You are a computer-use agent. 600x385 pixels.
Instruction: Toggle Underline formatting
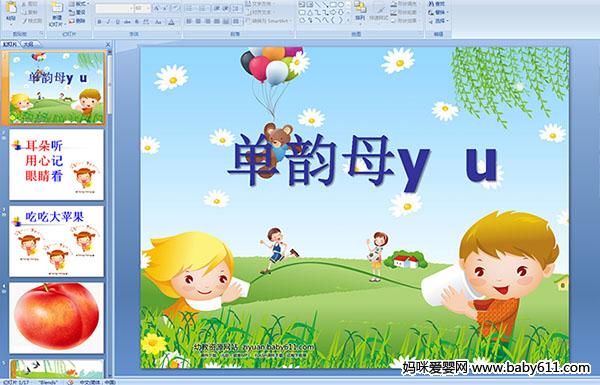pyautogui.click(x=117, y=22)
